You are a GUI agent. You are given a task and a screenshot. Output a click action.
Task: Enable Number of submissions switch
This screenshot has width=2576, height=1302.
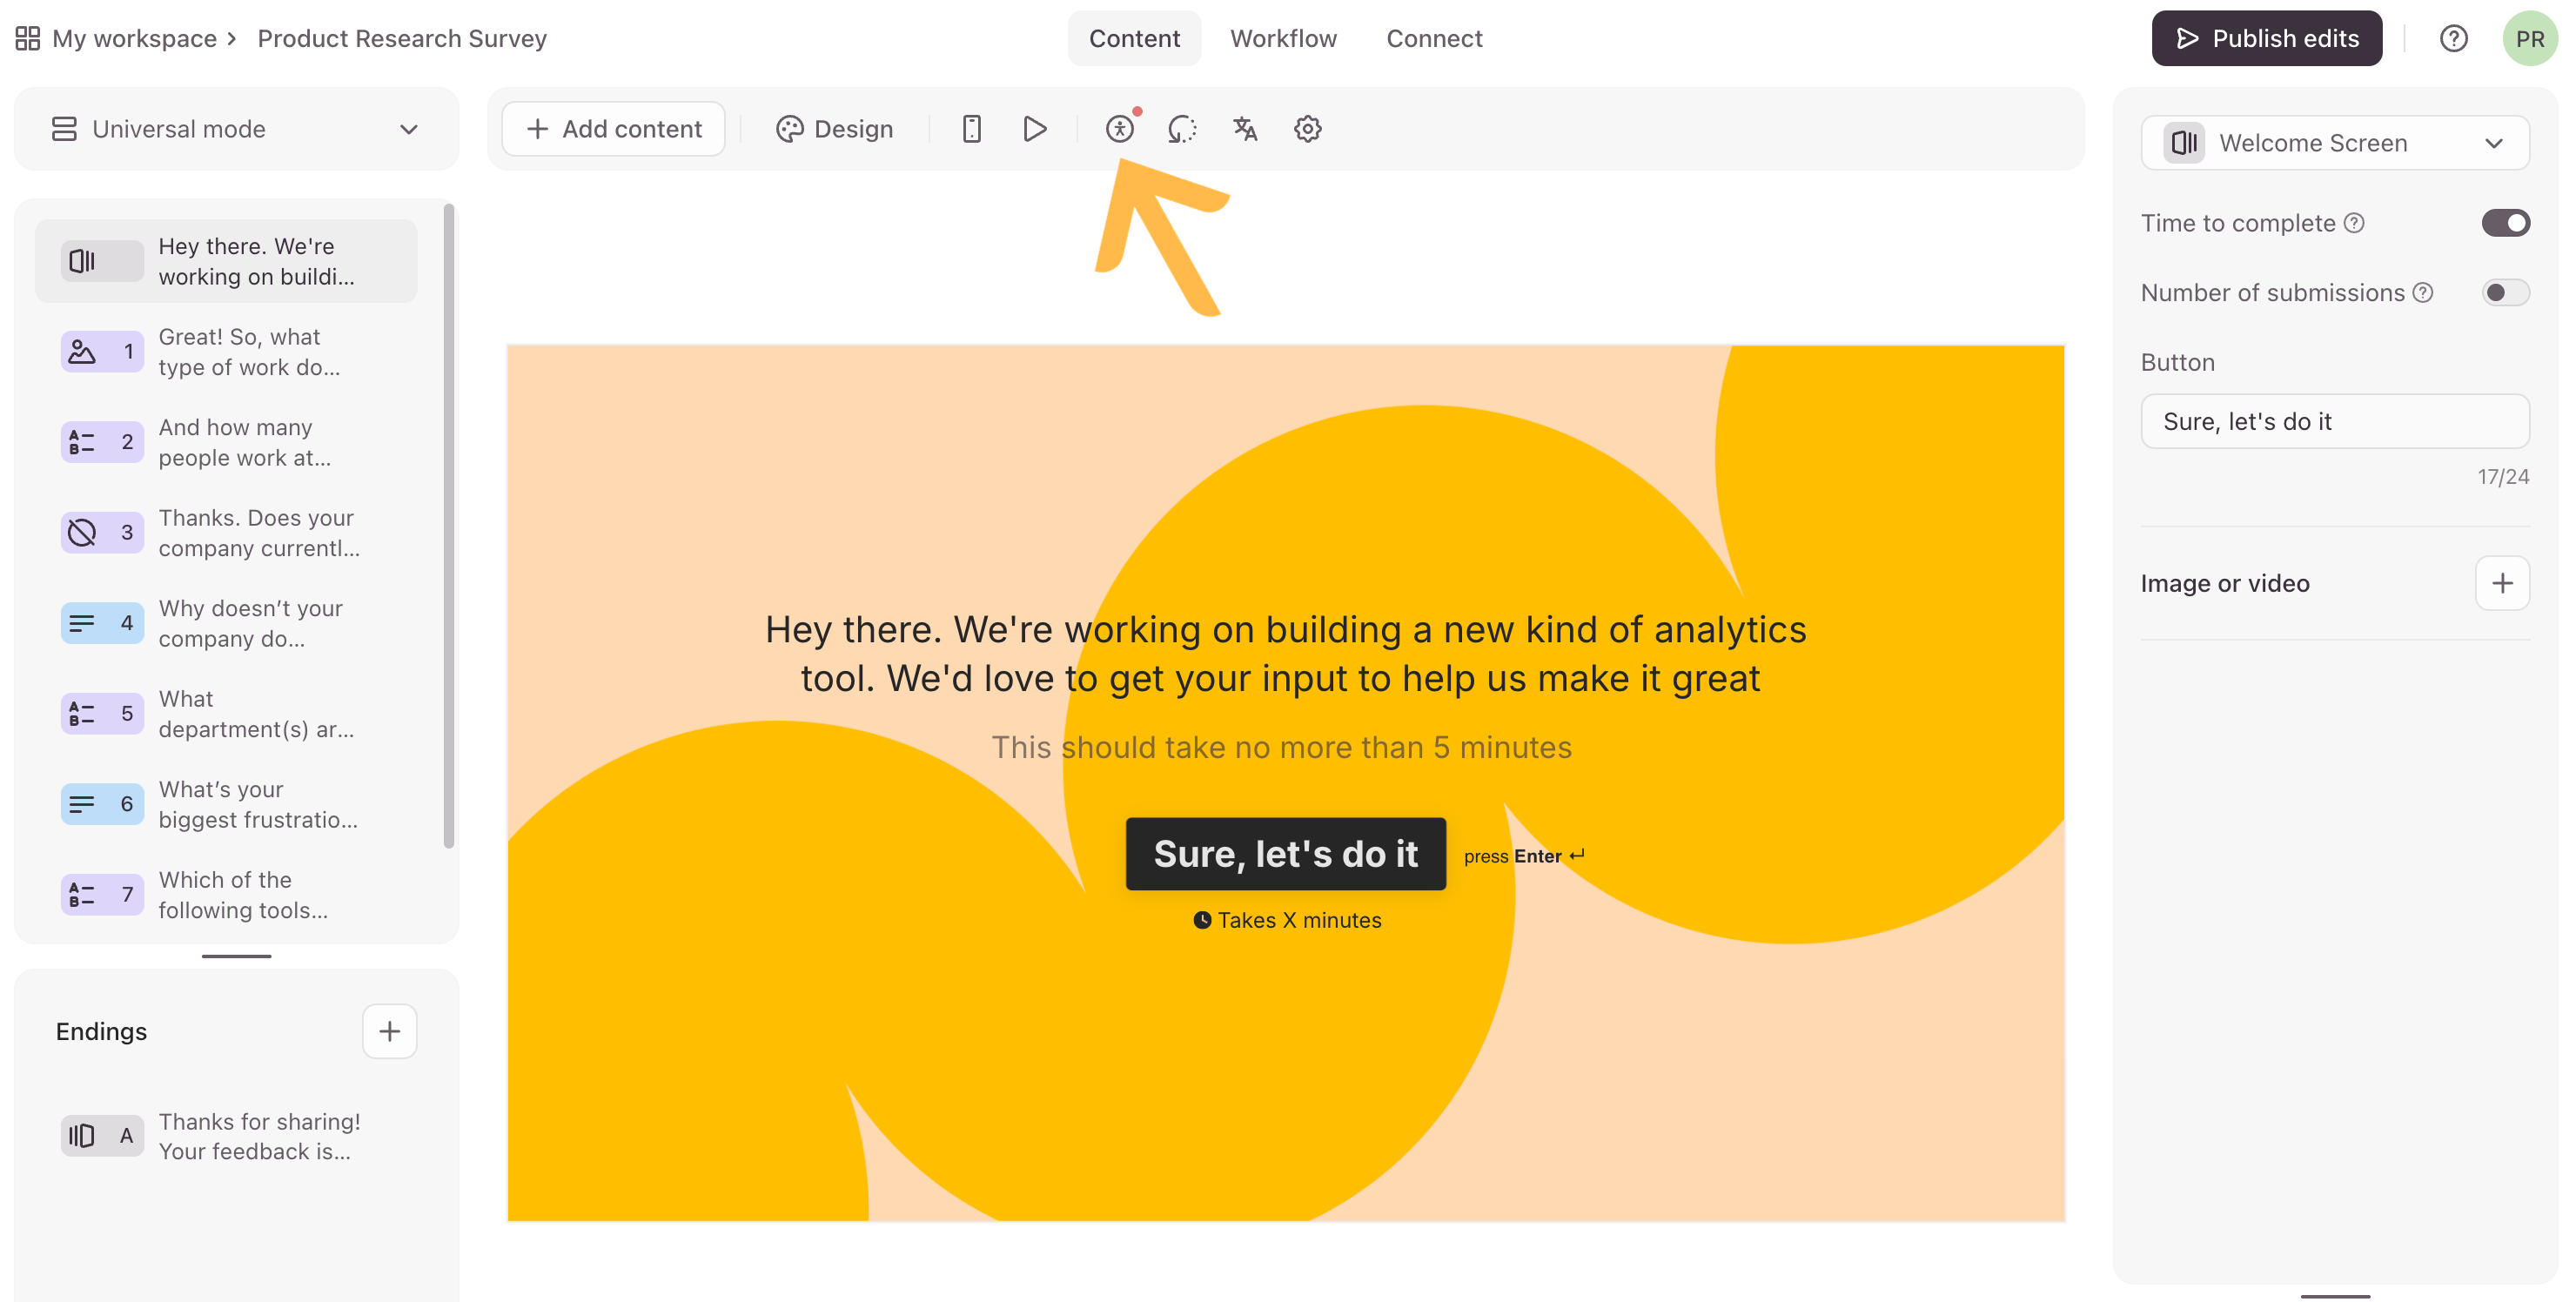(2505, 293)
